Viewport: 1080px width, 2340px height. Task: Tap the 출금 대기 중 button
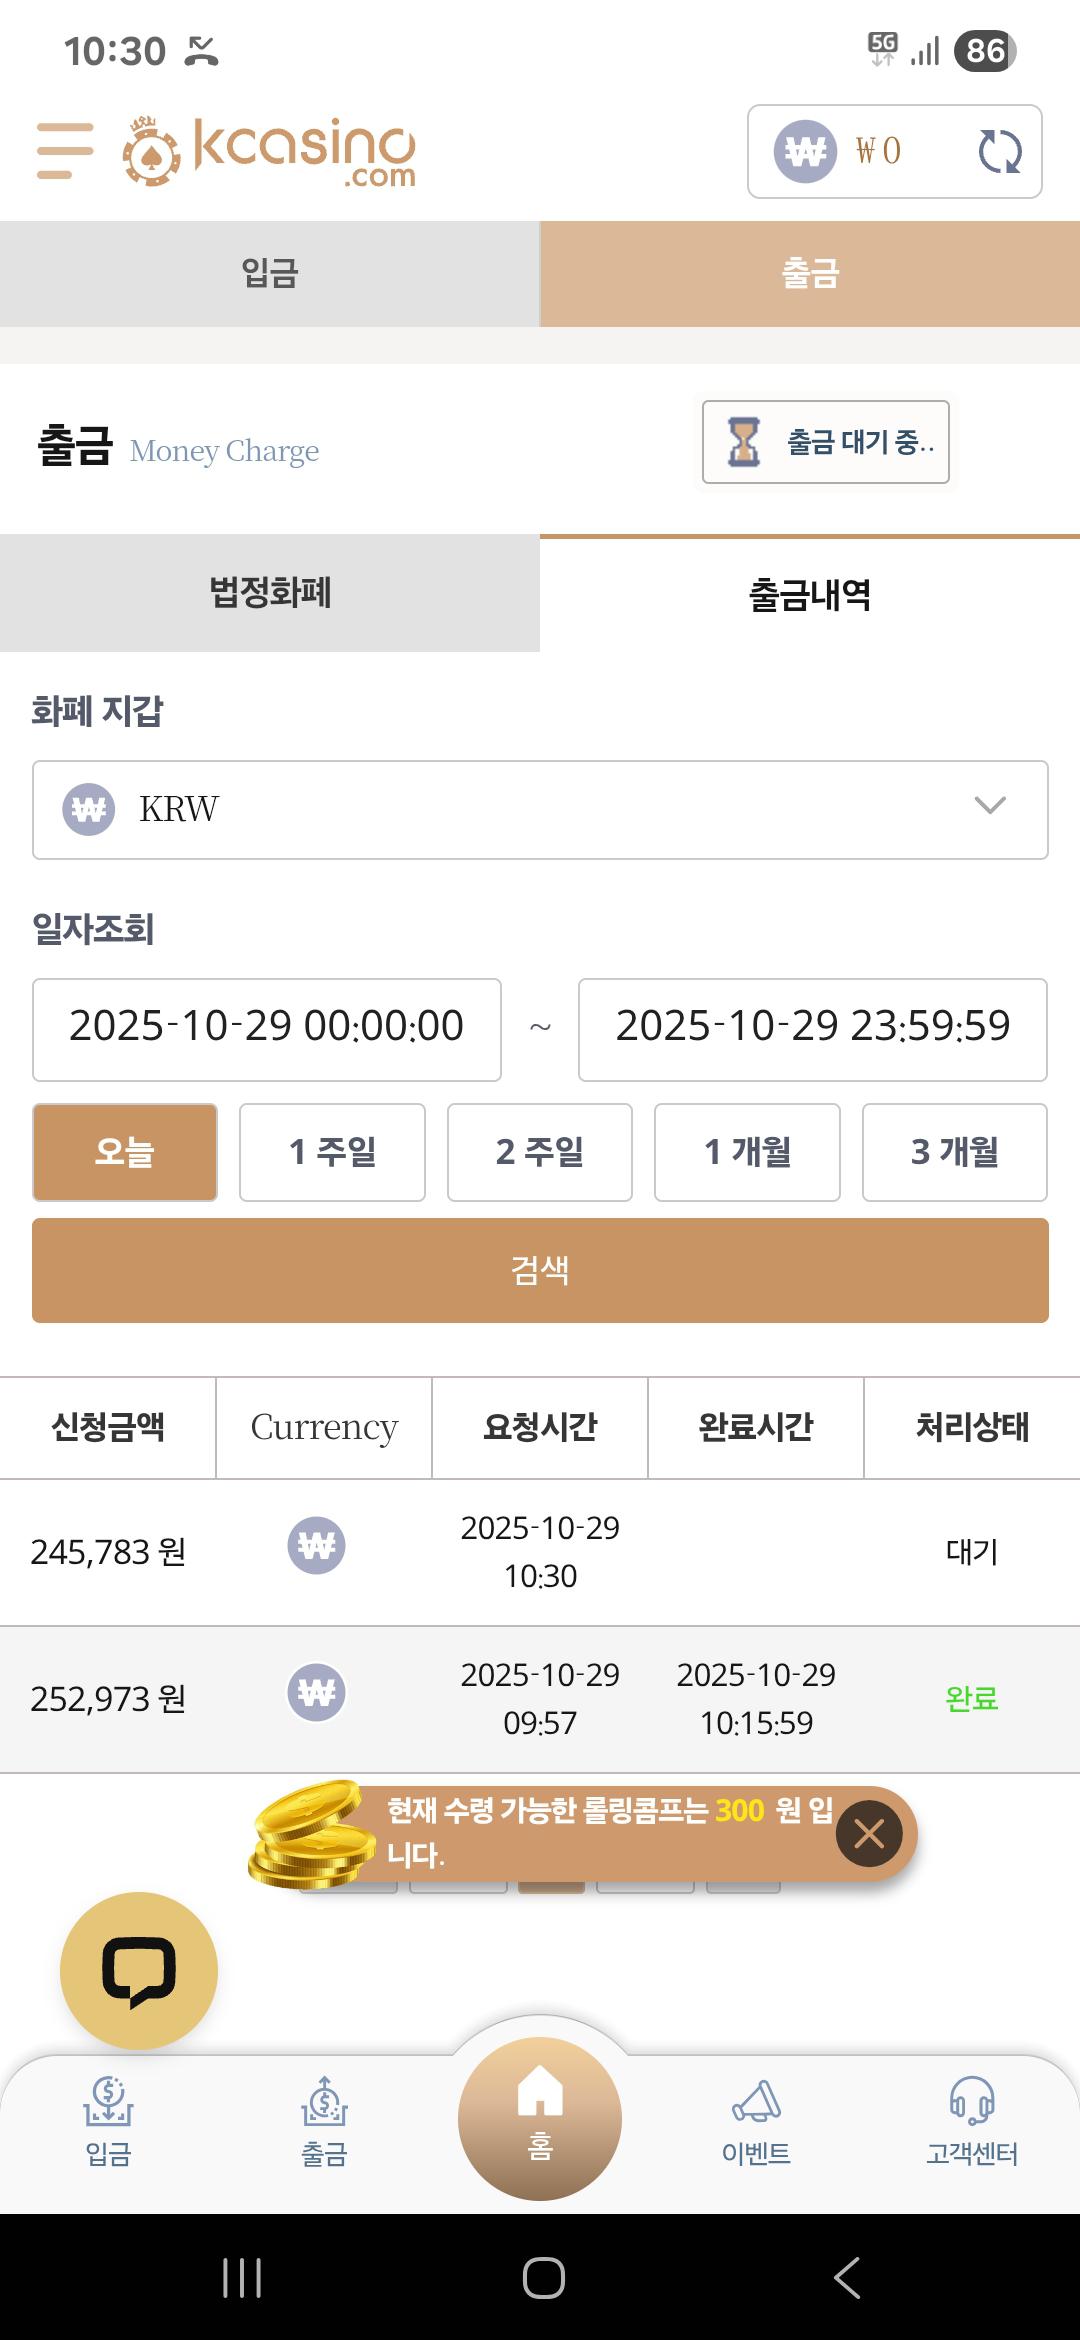pos(826,442)
